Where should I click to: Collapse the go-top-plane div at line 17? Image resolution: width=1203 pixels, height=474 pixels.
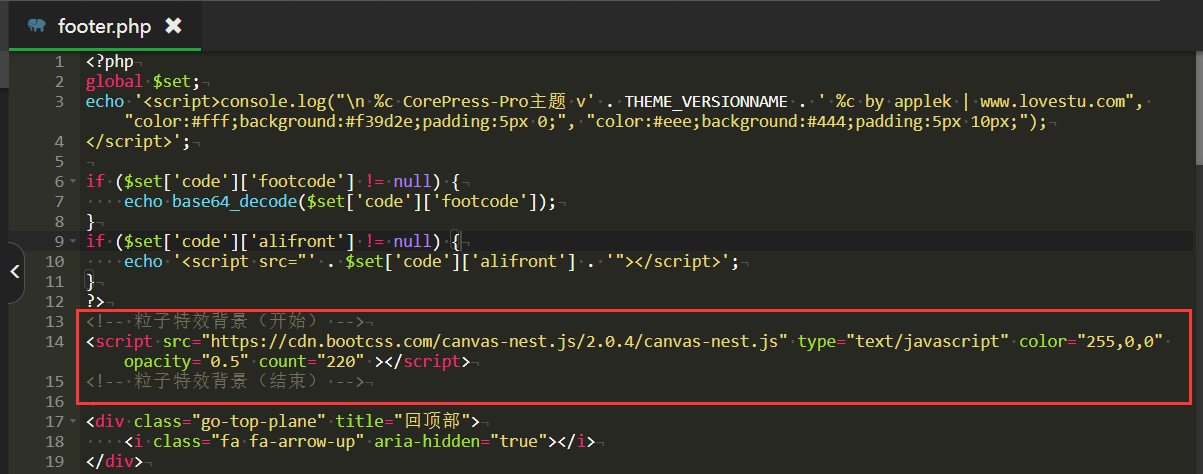point(75,421)
